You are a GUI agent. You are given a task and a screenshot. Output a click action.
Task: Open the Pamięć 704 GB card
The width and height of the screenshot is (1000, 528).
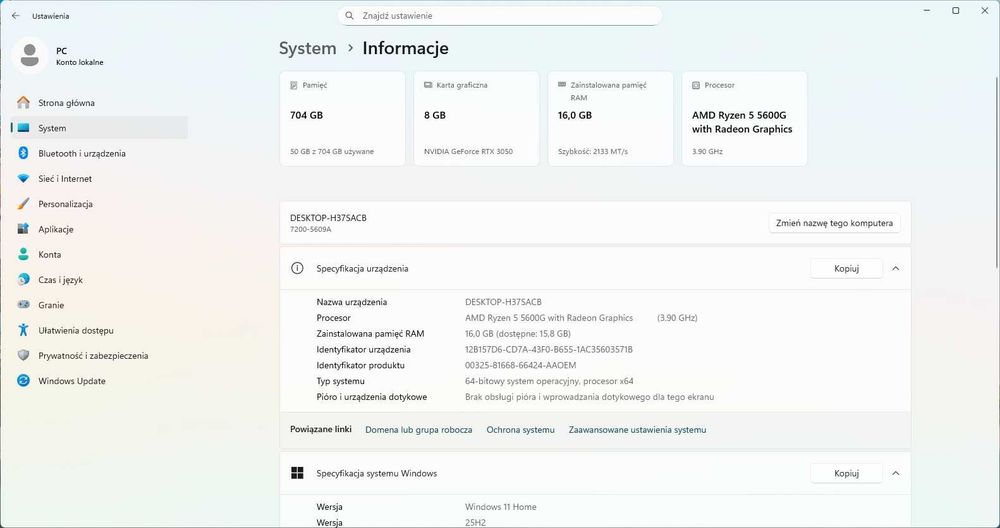[x=342, y=119]
